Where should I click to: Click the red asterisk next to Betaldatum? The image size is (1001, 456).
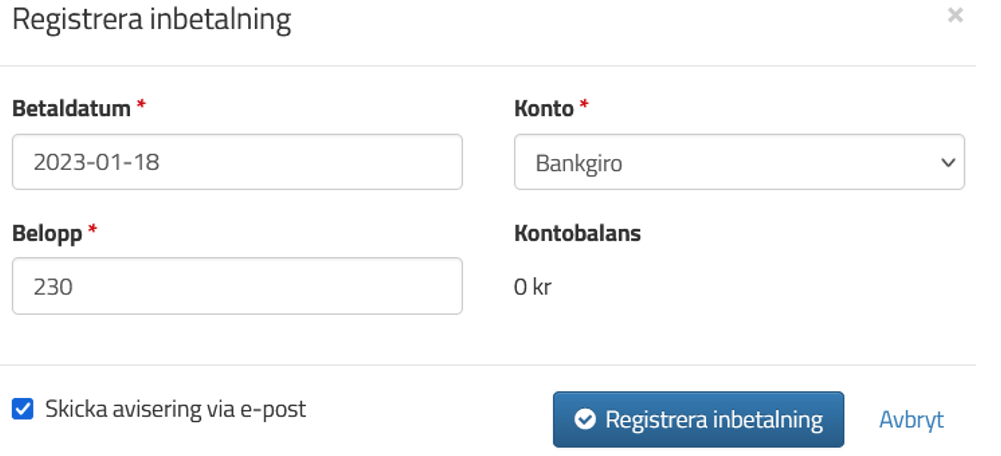pyautogui.click(x=141, y=105)
